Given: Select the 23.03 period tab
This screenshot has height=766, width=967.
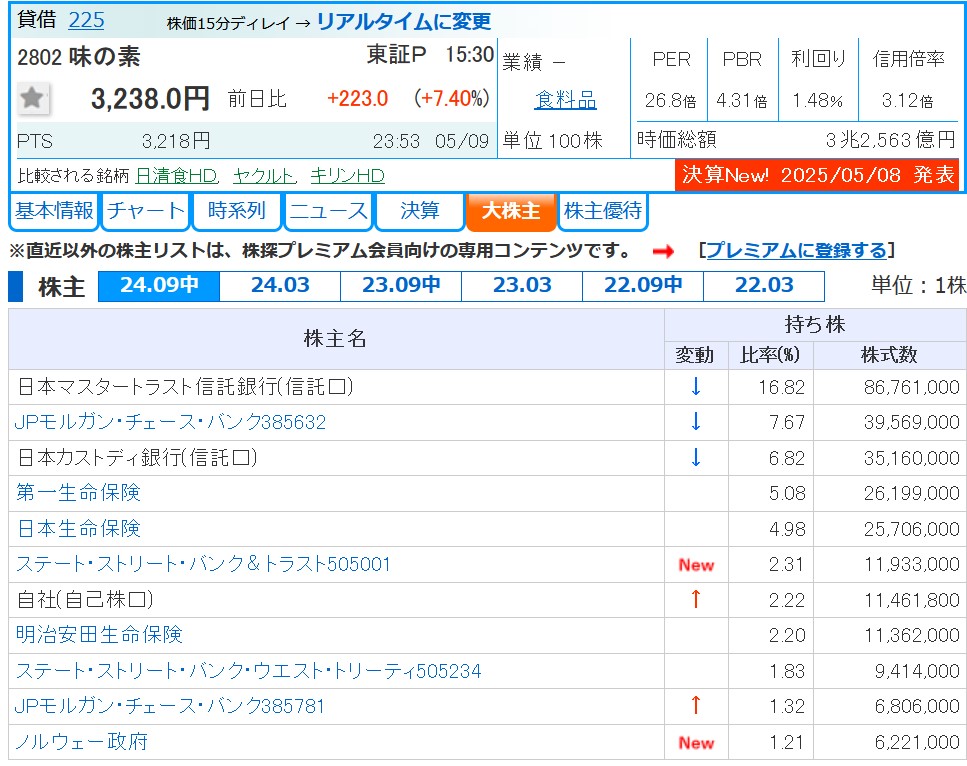Looking at the screenshot, I should click(x=522, y=286).
